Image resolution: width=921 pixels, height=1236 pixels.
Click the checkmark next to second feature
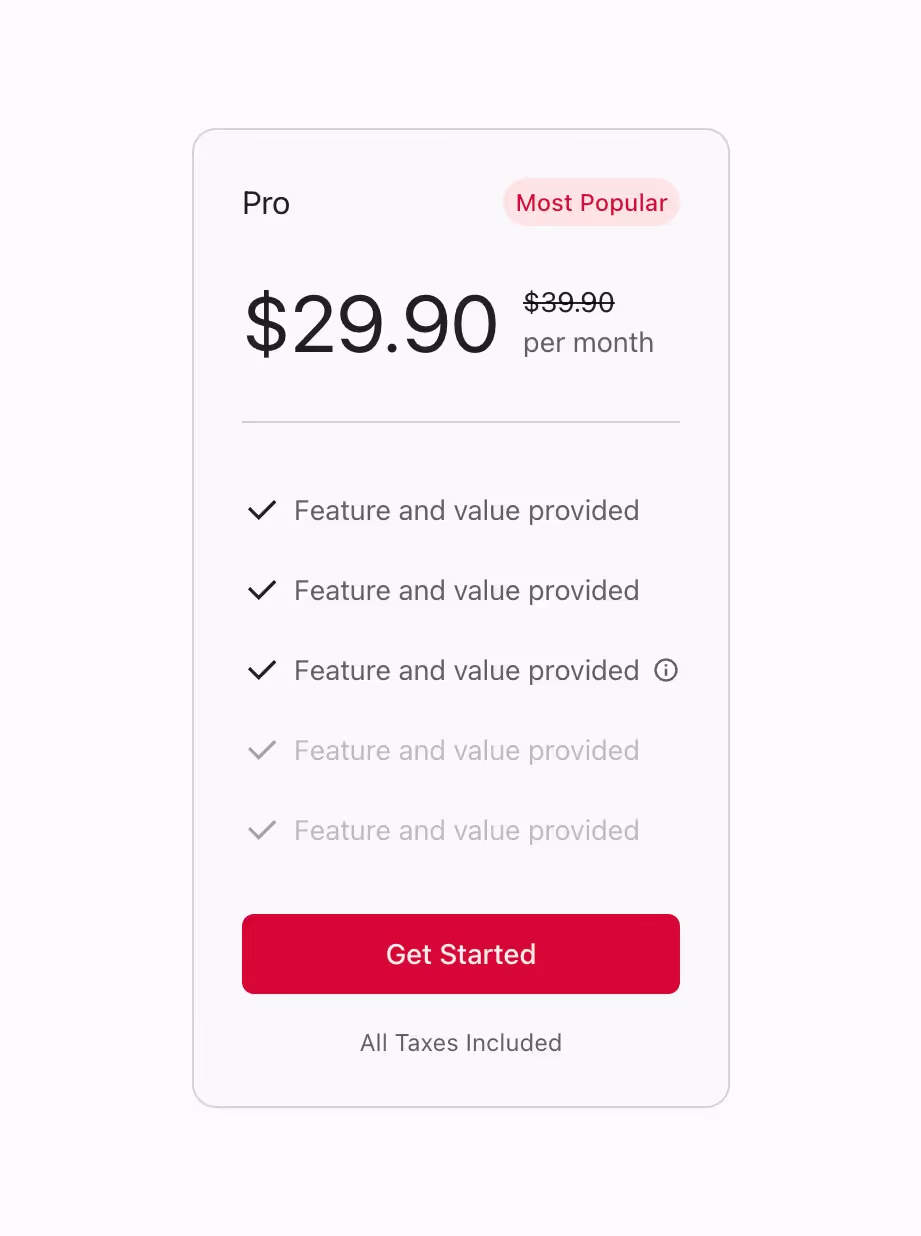[x=261, y=590]
